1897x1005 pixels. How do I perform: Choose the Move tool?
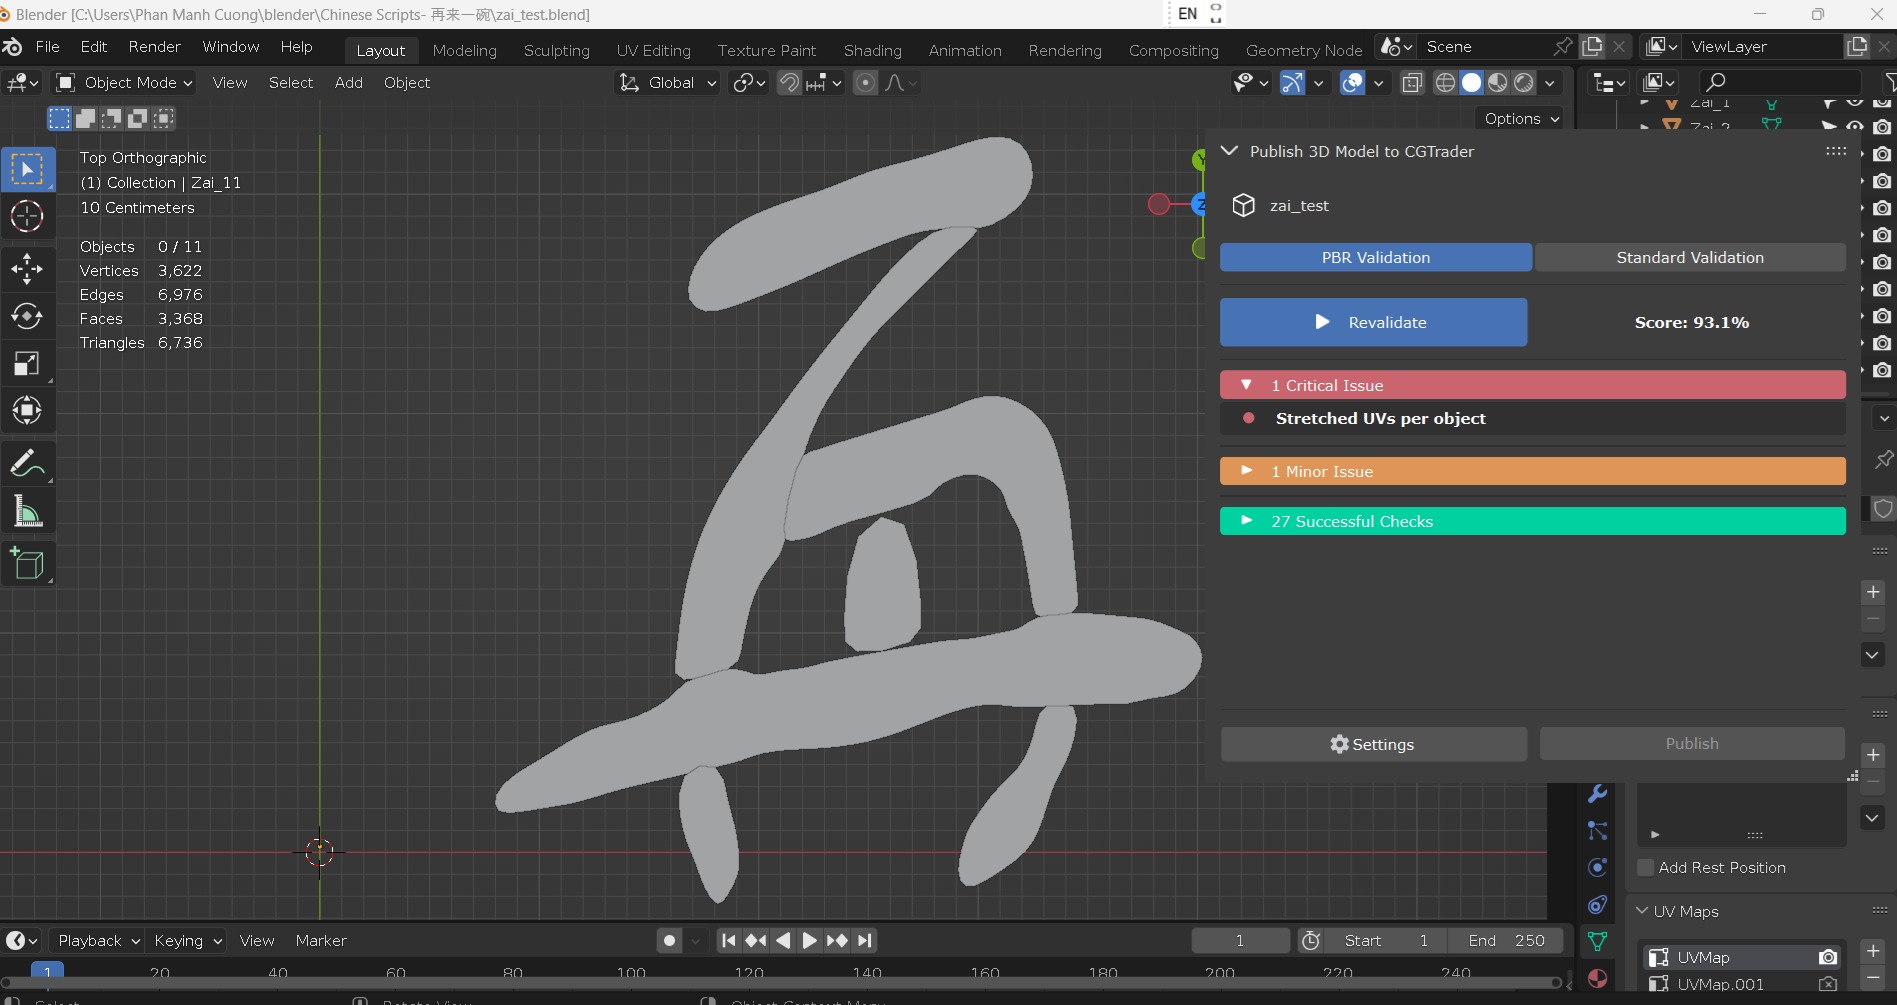[x=27, y=268]
